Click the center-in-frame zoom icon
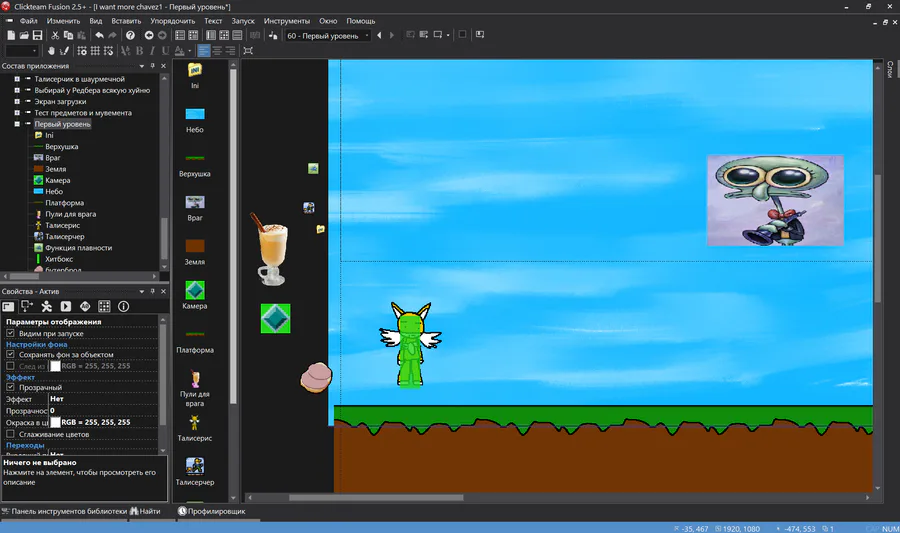 tap(248, 51)
